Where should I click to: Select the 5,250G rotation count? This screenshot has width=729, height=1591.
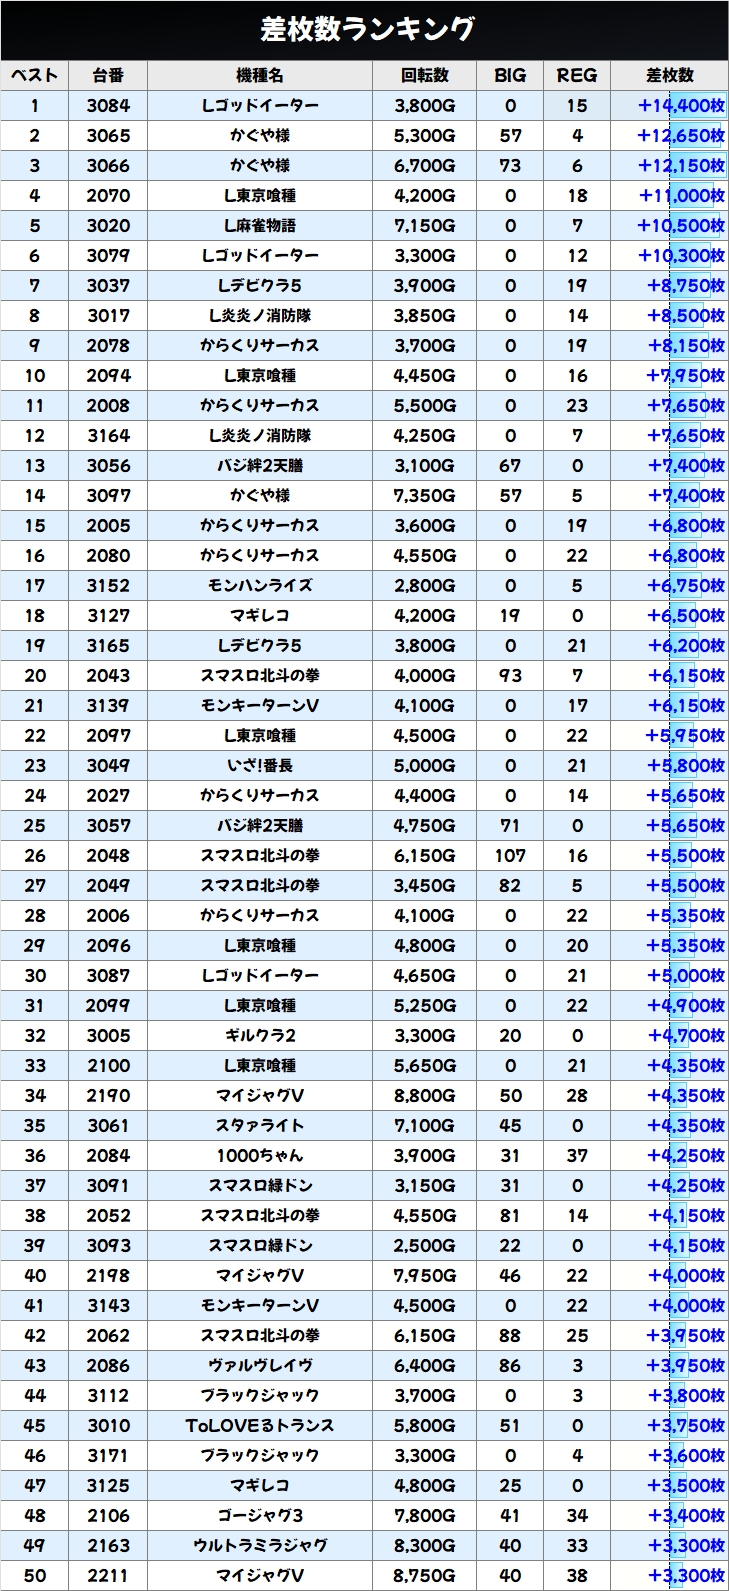424,1005
